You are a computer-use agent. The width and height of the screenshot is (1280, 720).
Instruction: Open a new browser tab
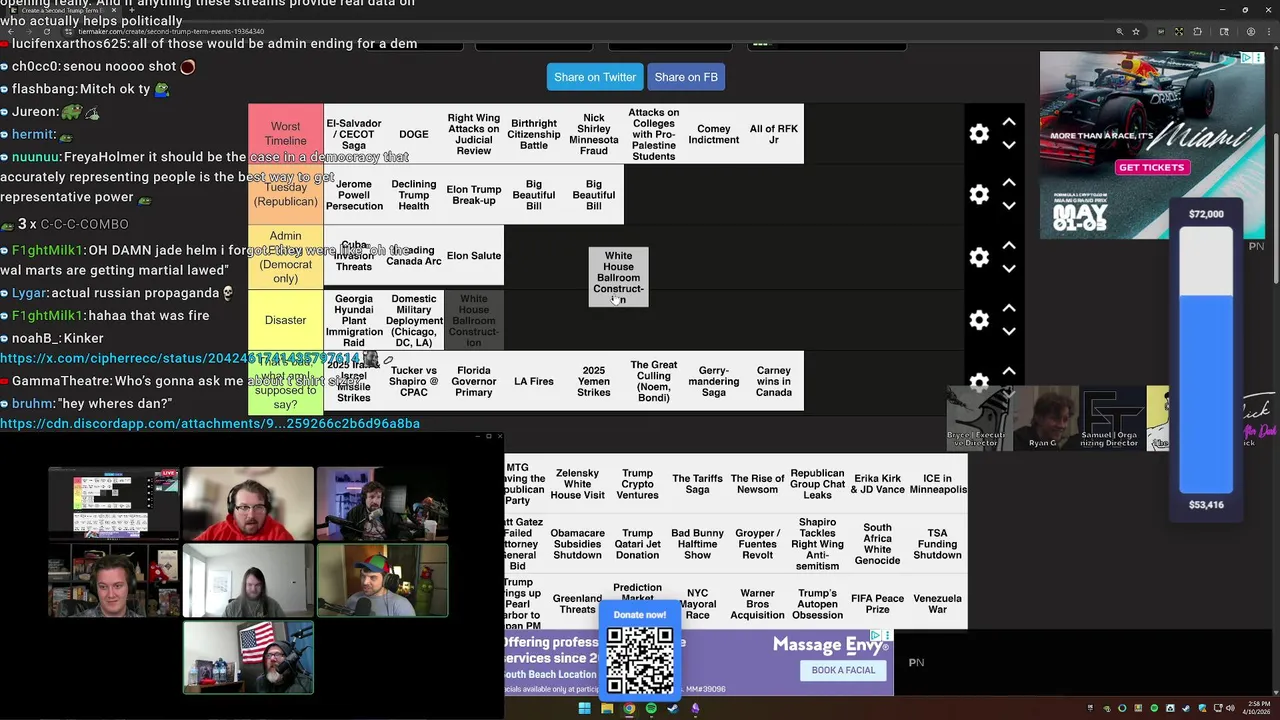point(133,10)
